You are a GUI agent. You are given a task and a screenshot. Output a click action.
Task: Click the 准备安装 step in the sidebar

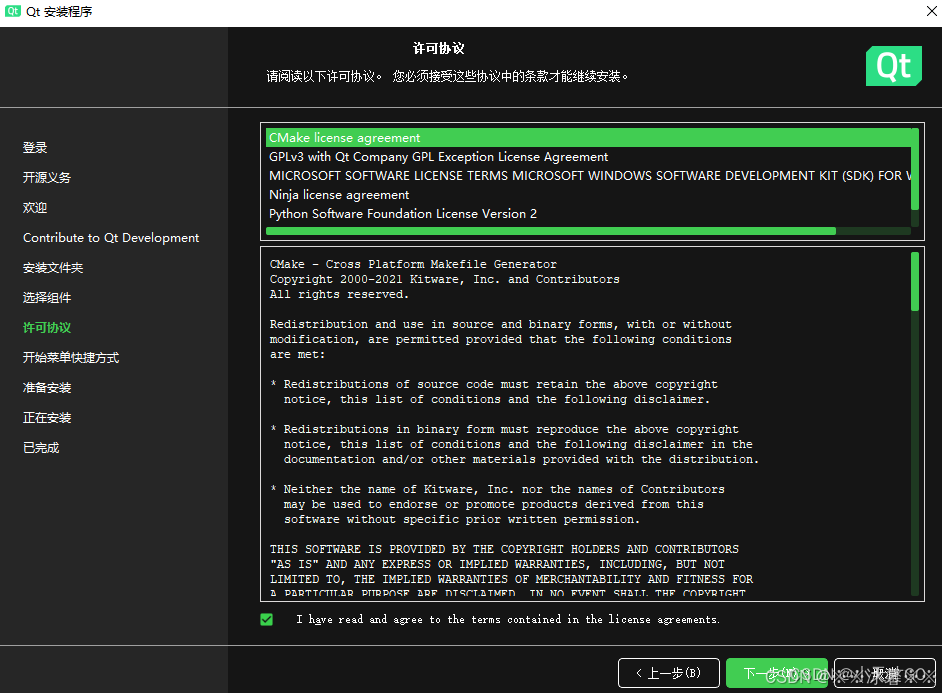pos(47,388)
